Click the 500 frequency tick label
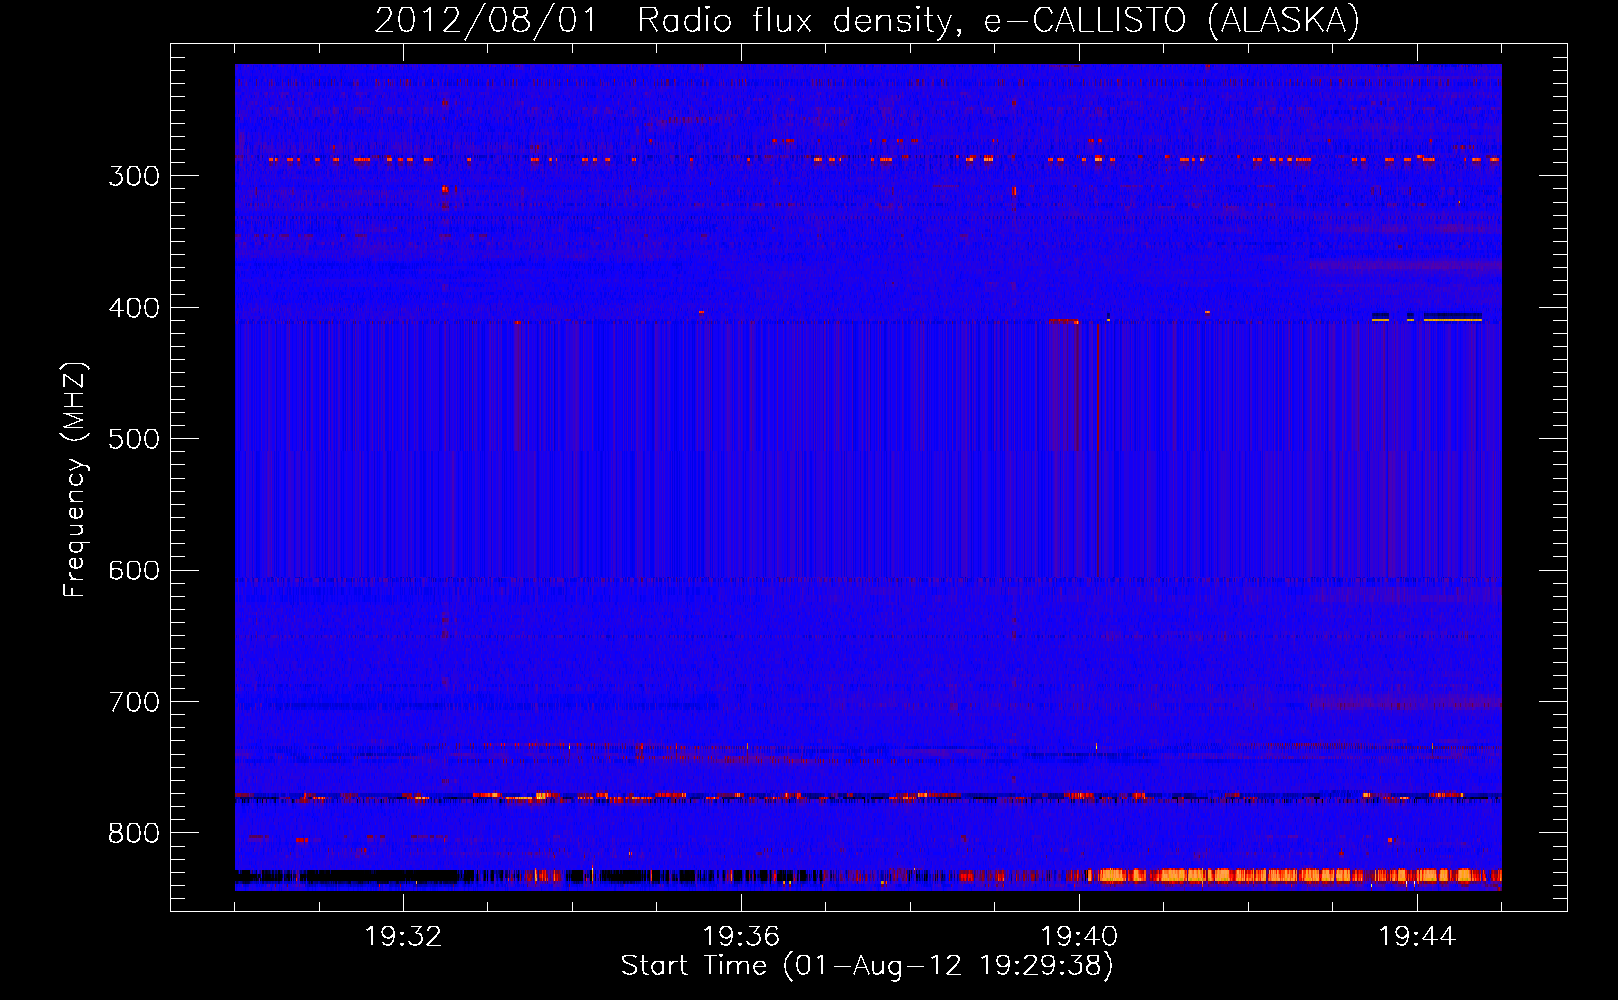Image resolution: width=1618 pixels, height=1000 pixels. click(x=134, y=439)
